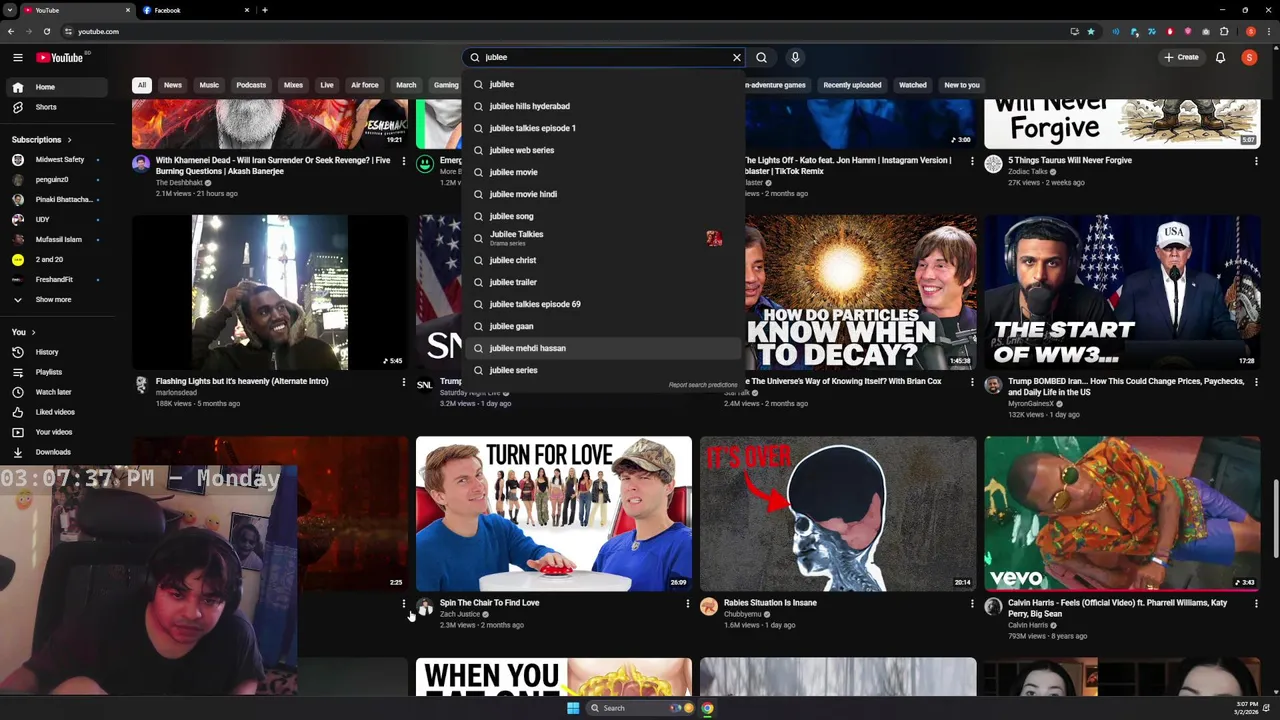Open the YouTube hamburger guide menu

point(18,58)
